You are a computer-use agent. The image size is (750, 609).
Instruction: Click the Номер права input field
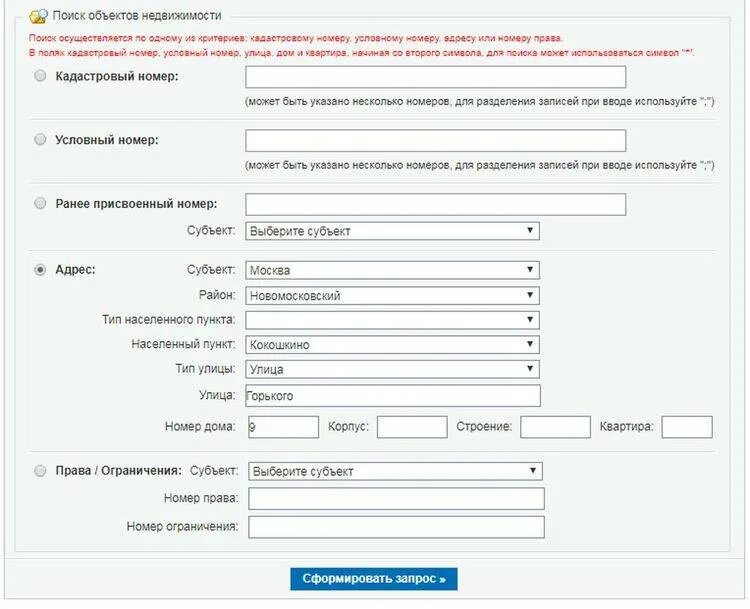point(396,499)
